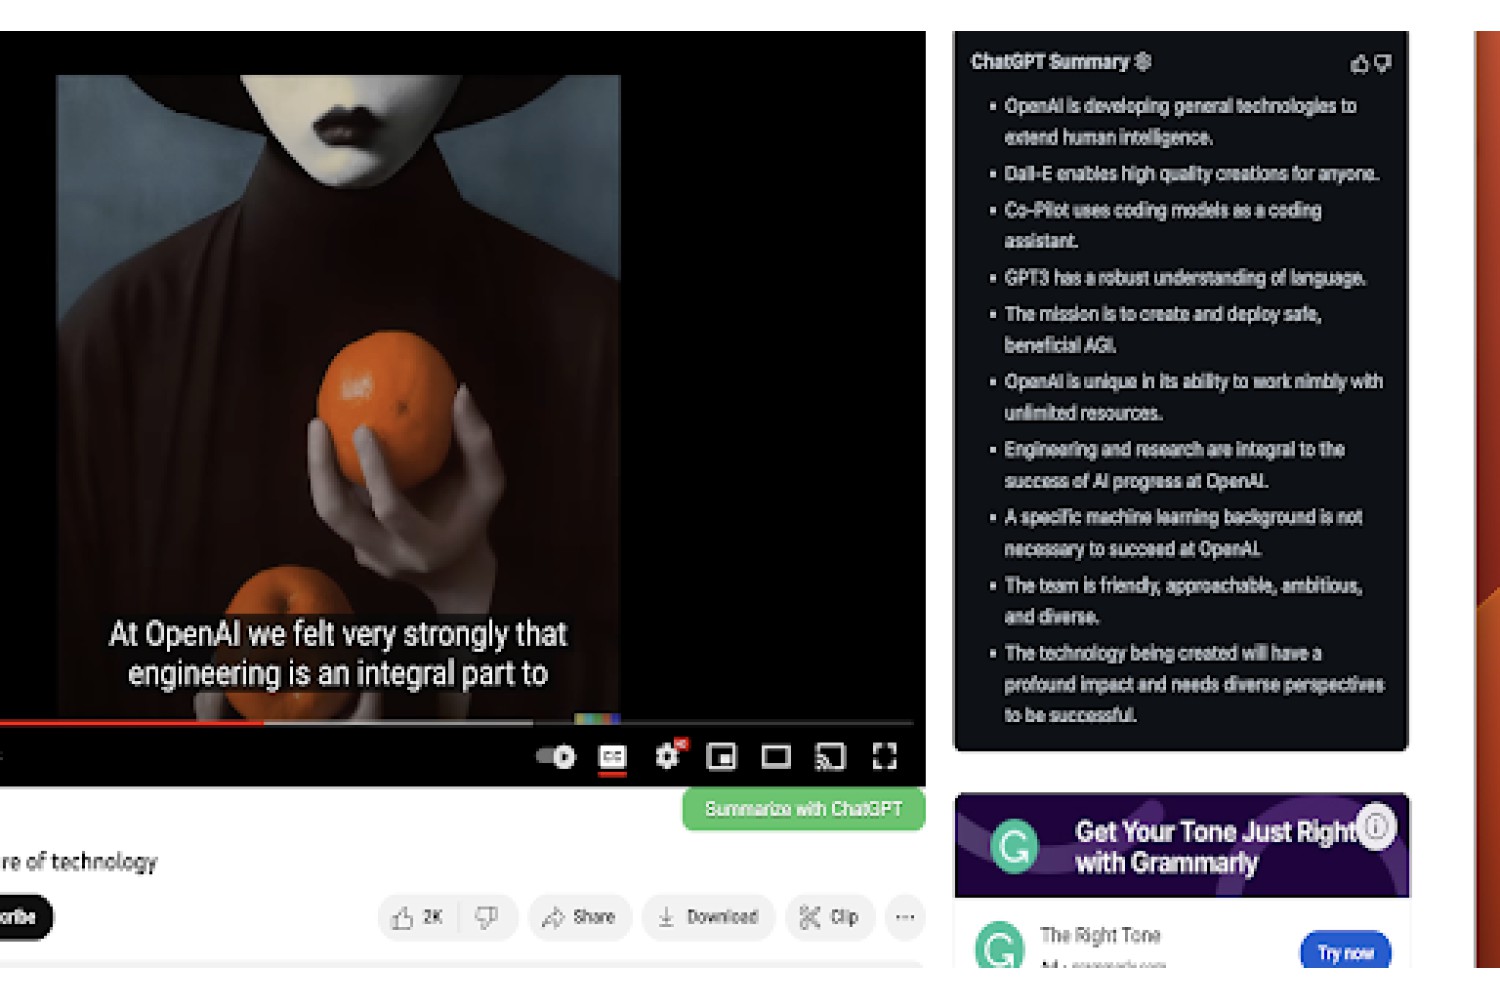The height and width of the screenshot is (1000, 1500).
Task: Turn off closed captions in player
Action: [613, 757]
